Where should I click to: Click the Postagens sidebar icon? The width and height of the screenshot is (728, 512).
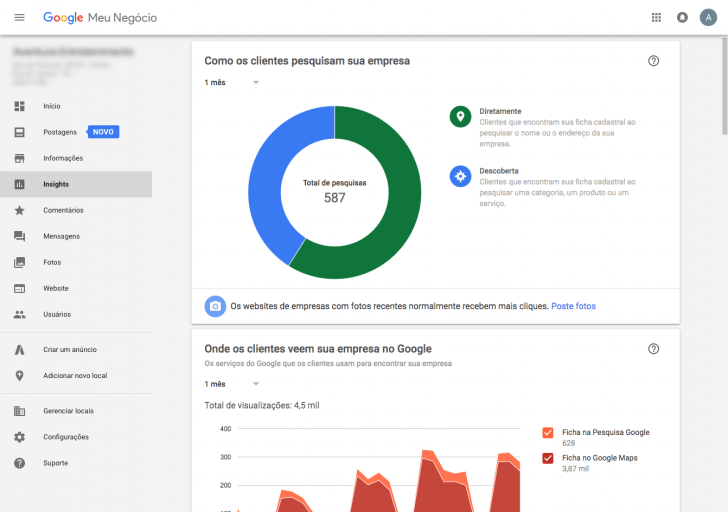(x=20, y=132)
